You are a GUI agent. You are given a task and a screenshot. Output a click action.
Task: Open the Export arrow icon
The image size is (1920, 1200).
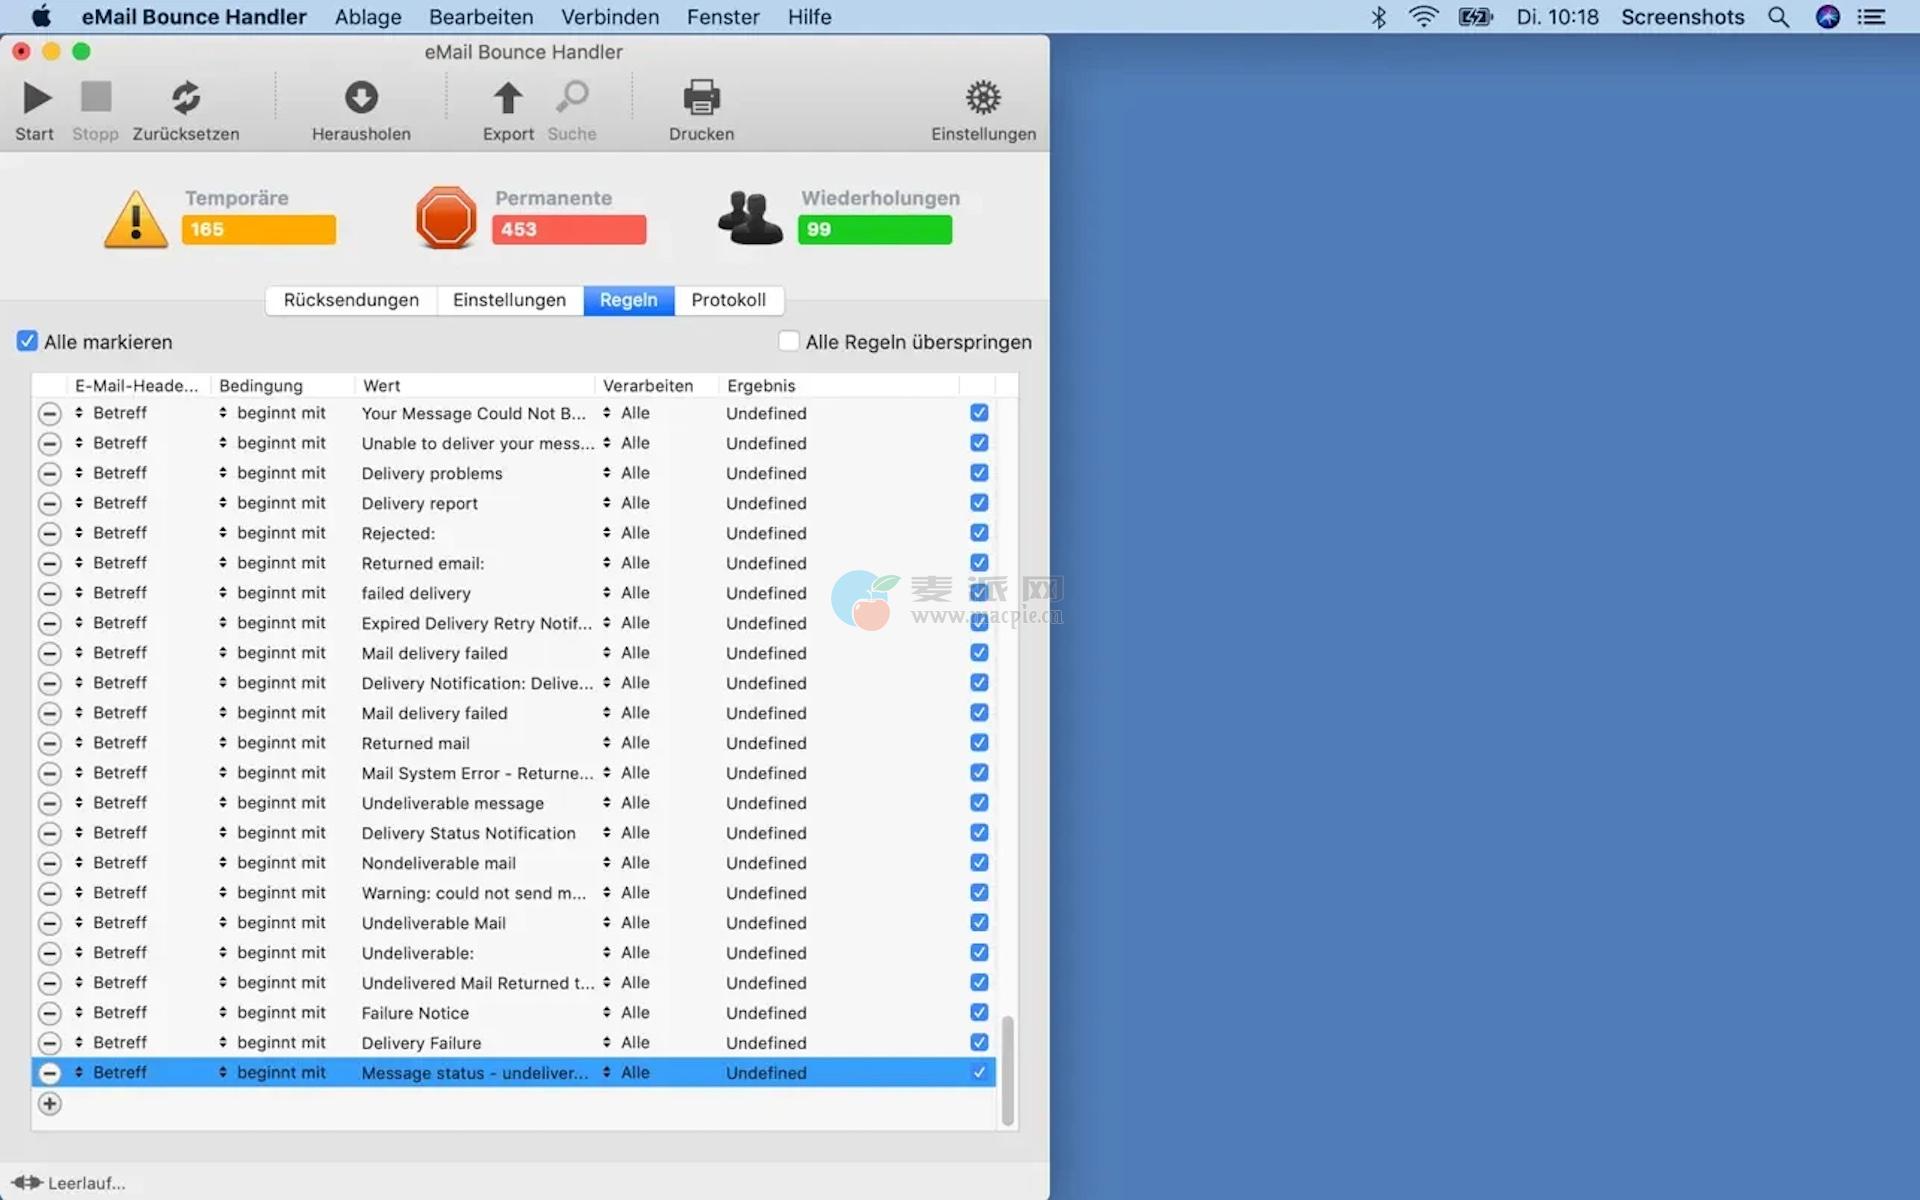click(507, 98)
